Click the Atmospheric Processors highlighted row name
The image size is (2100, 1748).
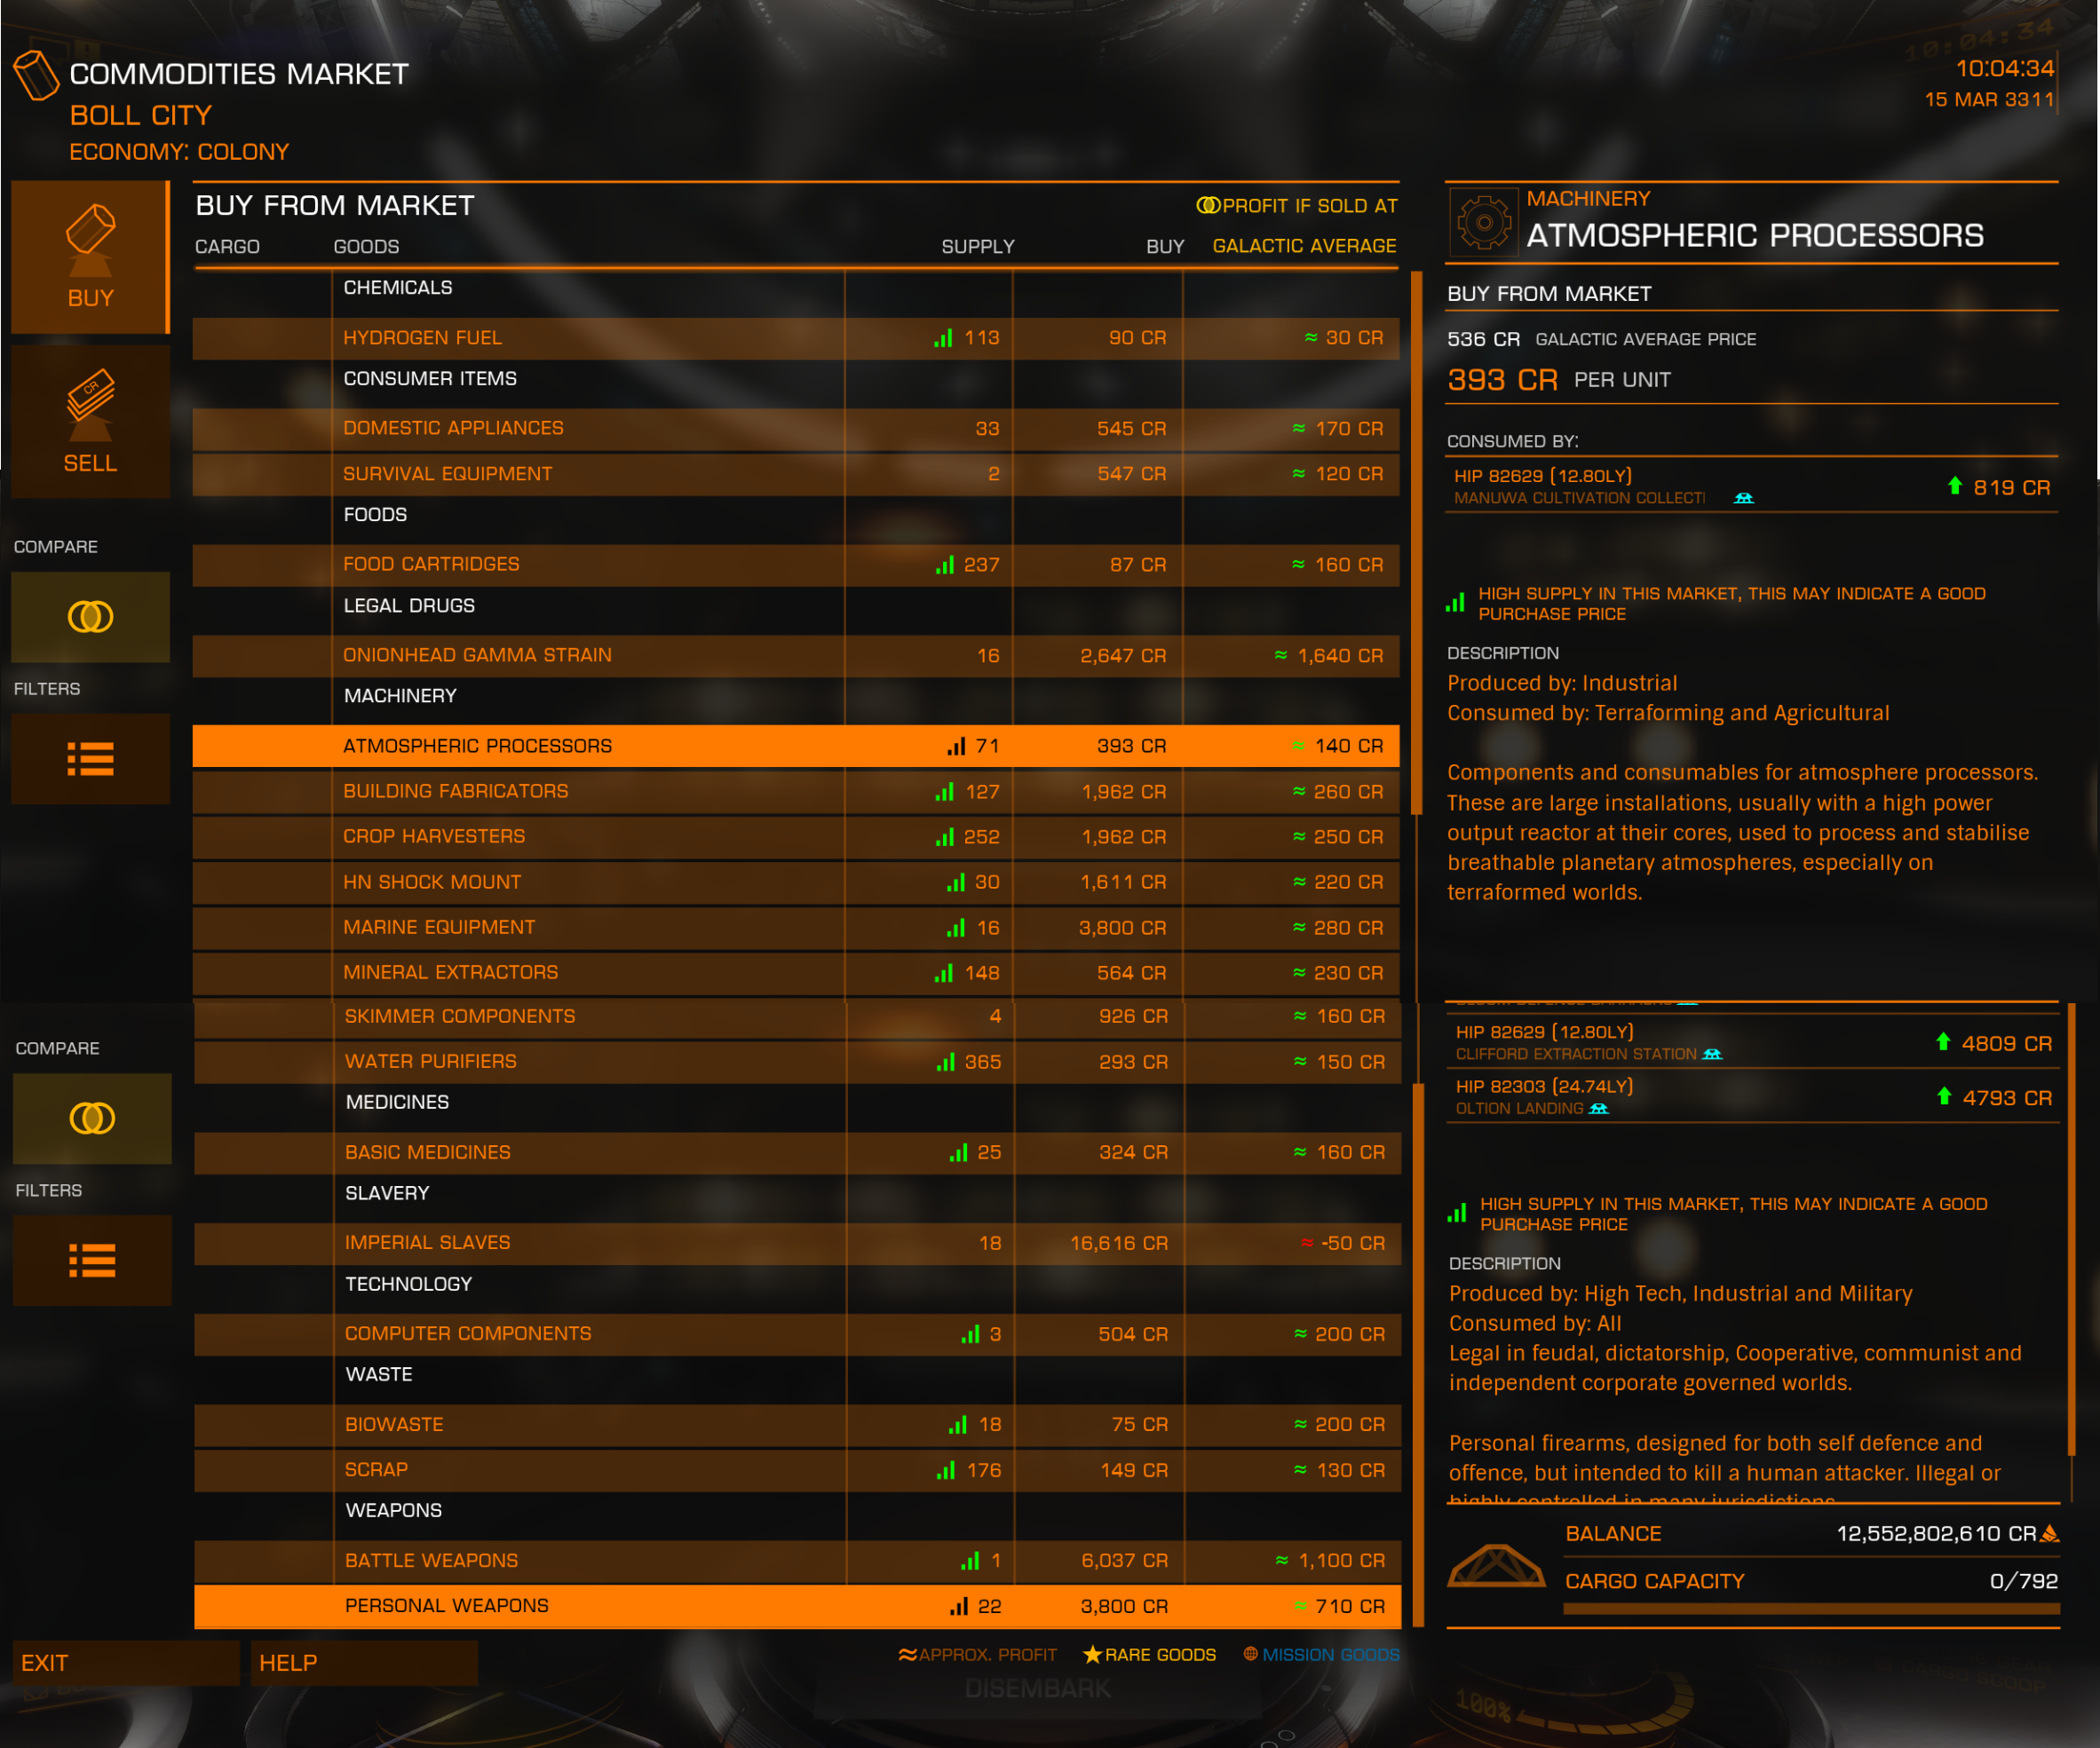click(477, 746)
